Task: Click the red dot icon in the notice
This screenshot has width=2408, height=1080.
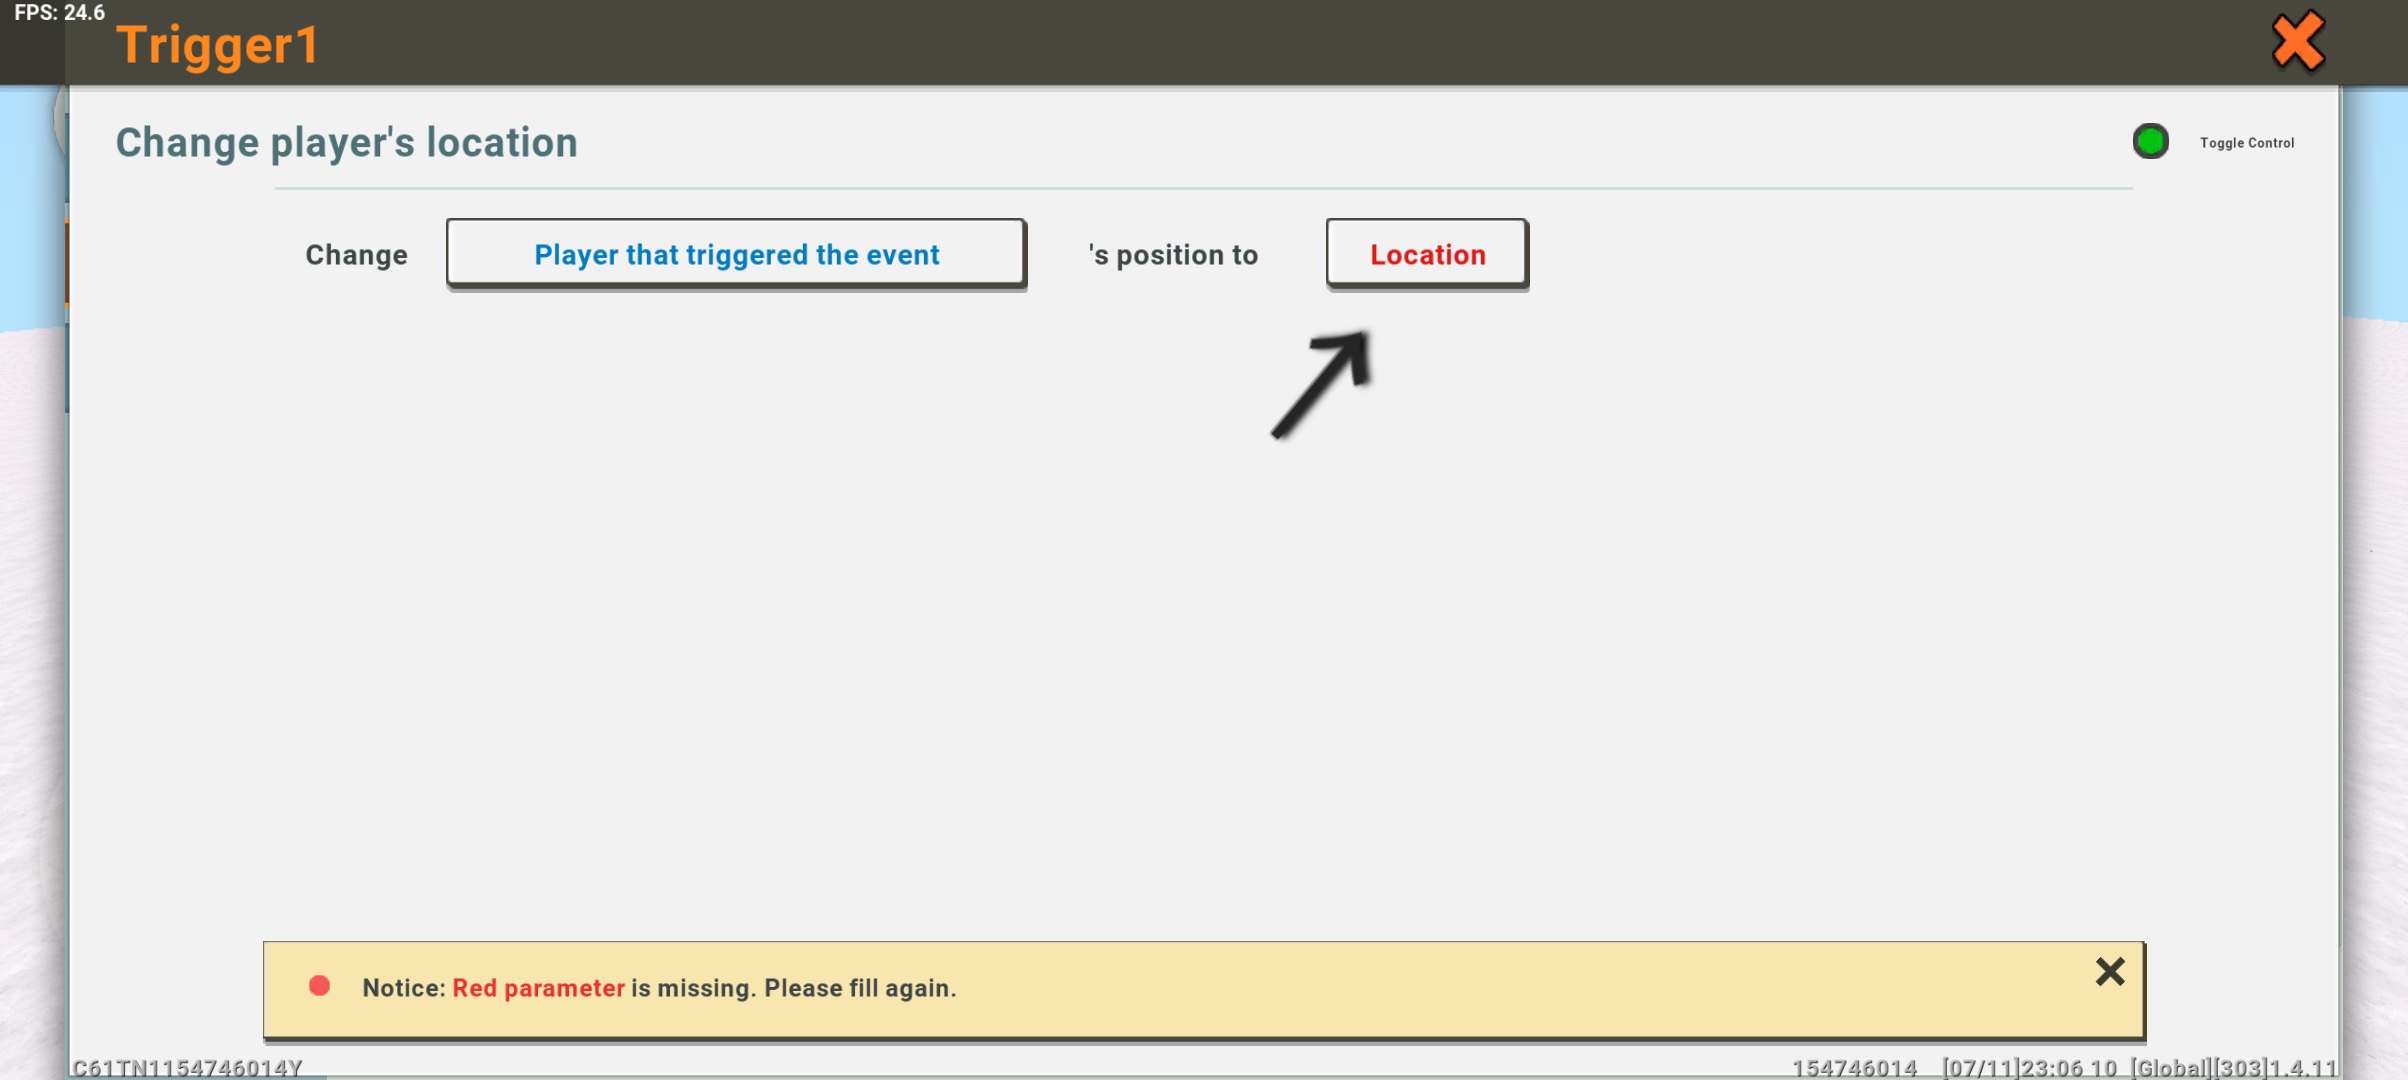Action: pyautogui.click(x=320, y=986)
